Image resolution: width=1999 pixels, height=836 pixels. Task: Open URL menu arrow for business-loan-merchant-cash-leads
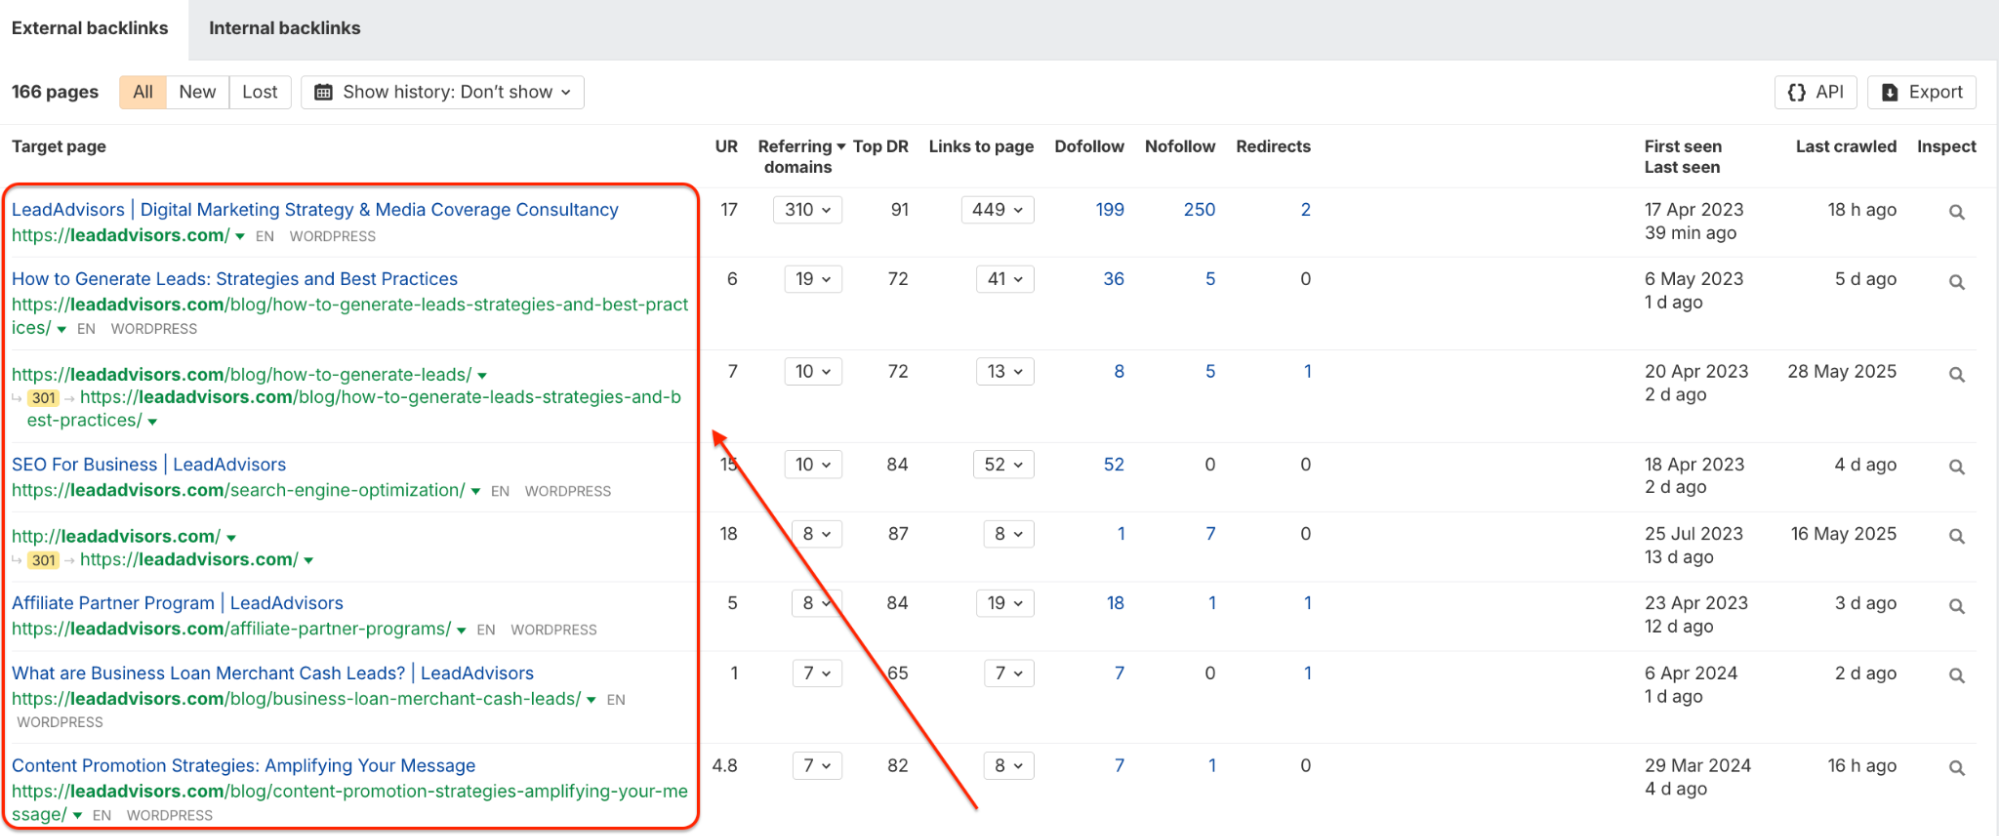[x=591, y=700]
